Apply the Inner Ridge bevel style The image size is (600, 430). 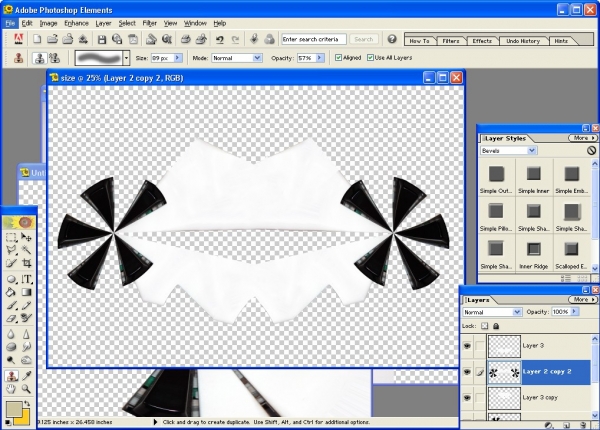point(533,255)
